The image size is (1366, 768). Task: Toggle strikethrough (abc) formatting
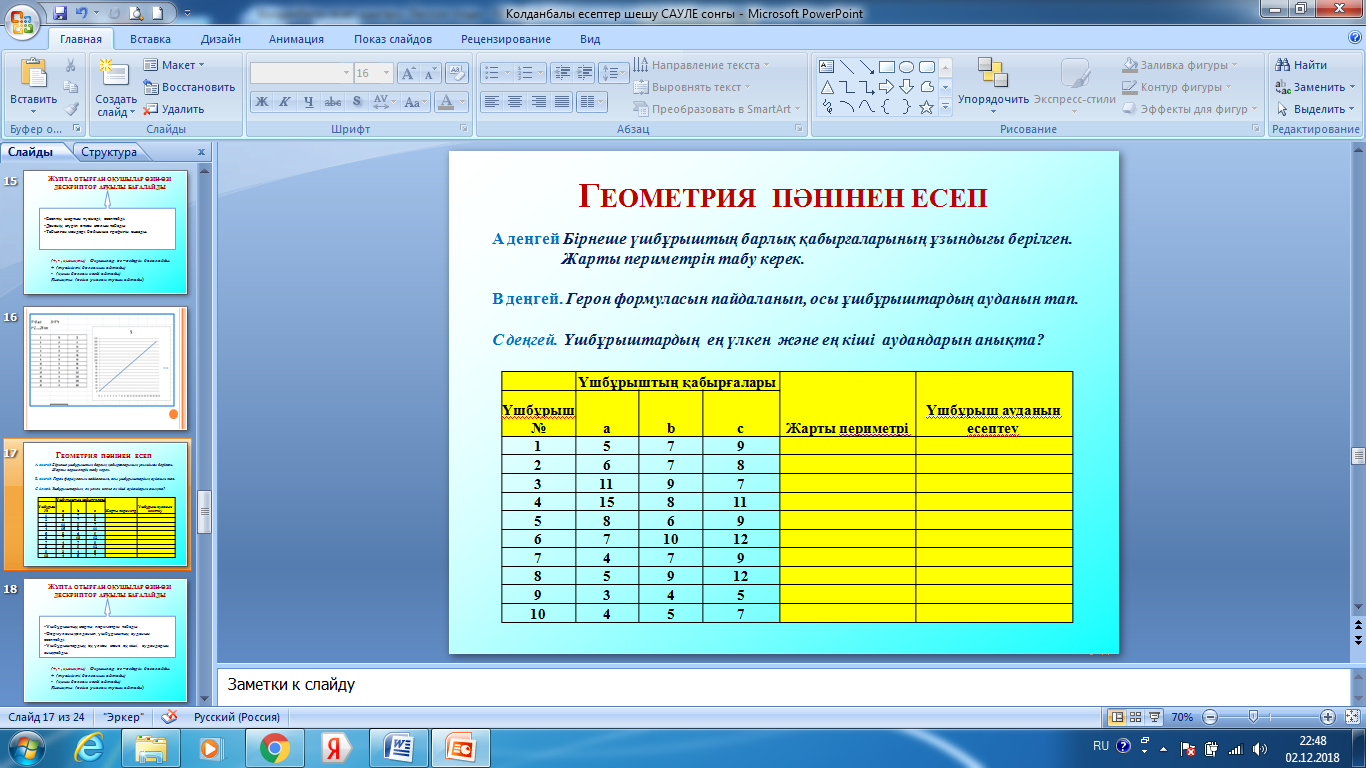[333, 101]
